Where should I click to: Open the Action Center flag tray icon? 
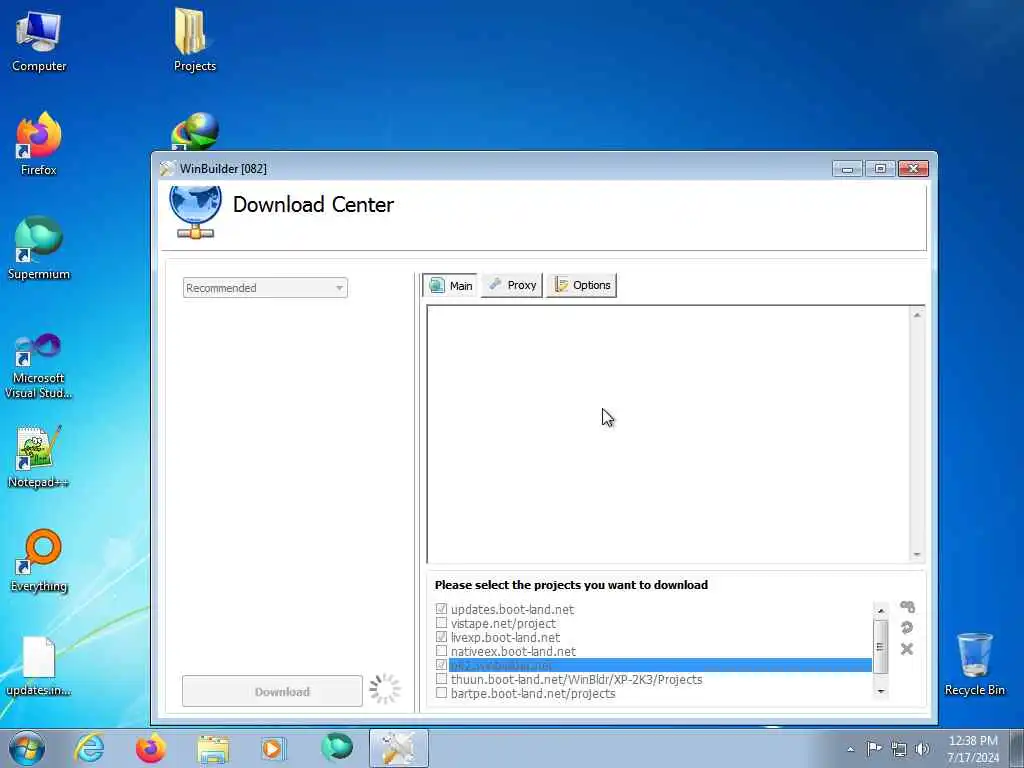click(874, 748)
